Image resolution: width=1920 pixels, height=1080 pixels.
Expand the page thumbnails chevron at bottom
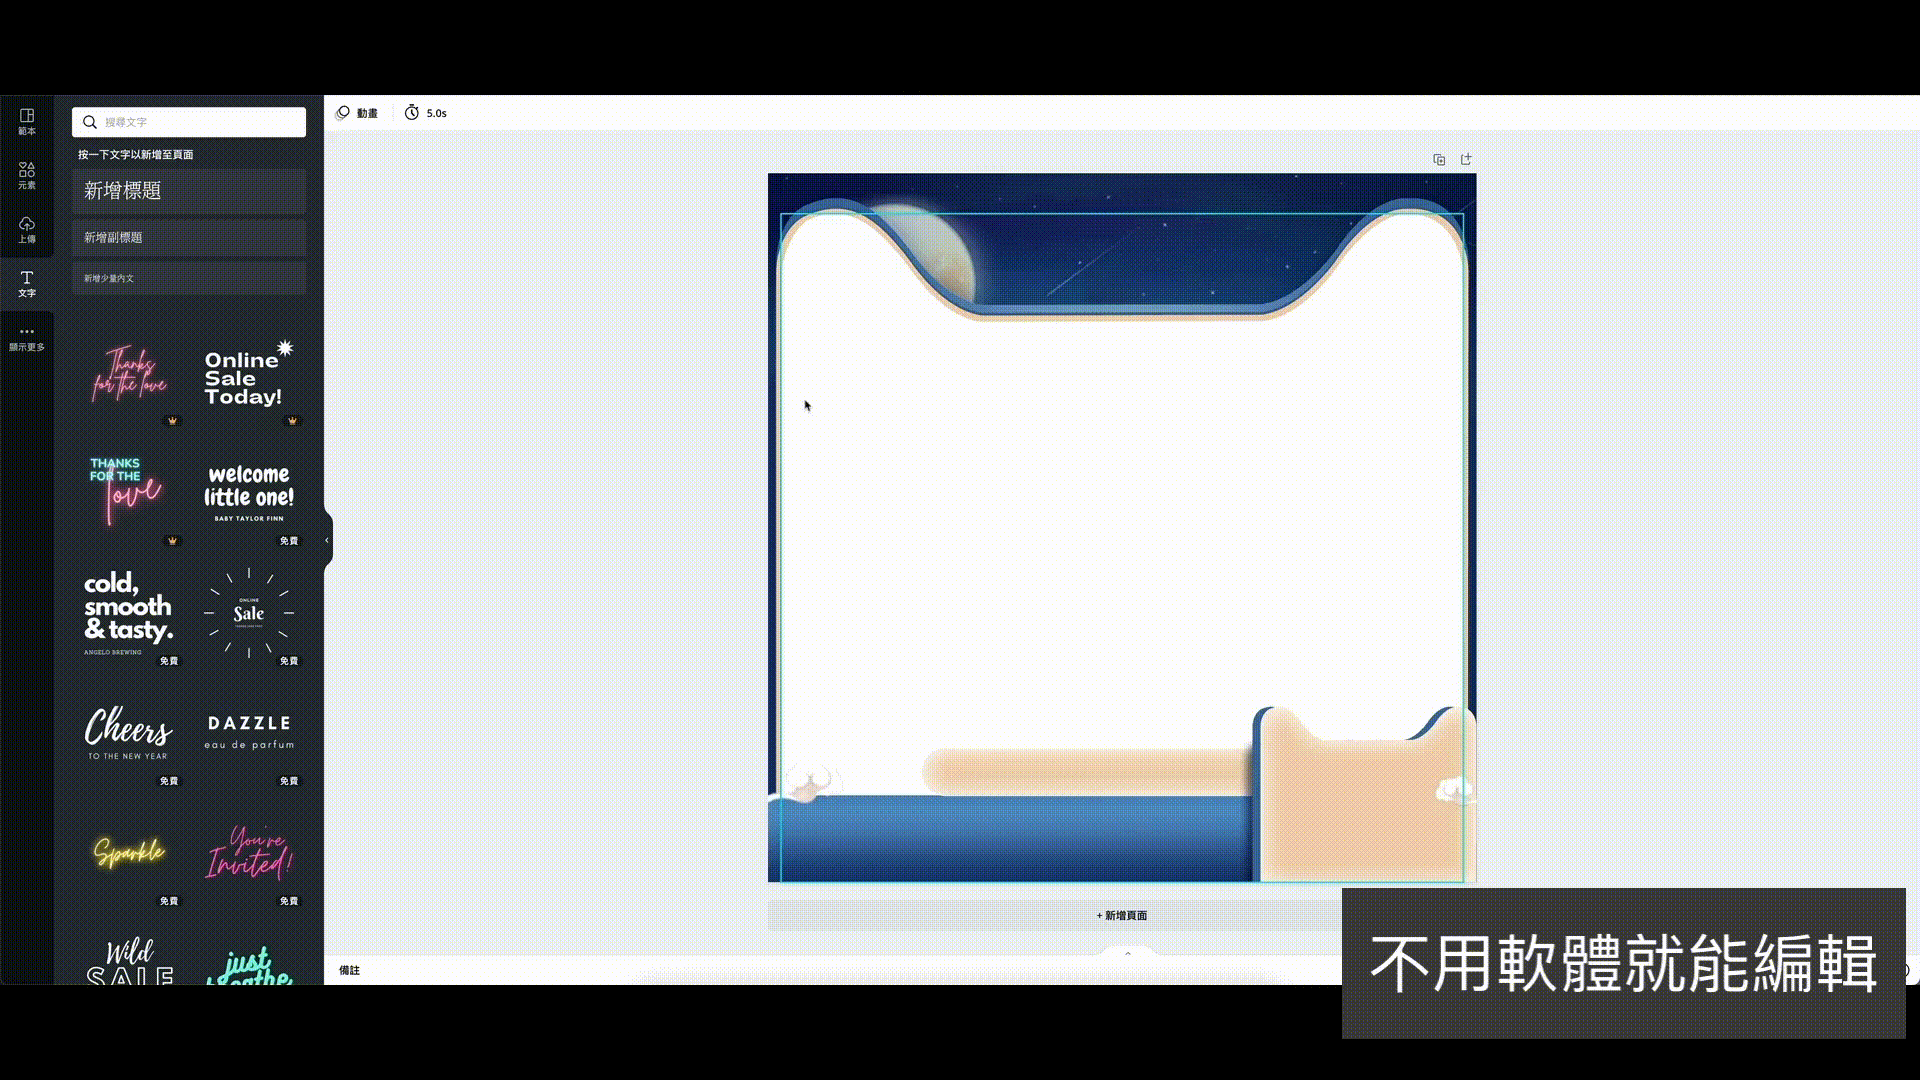pyautogui.click(x=1128, y=953)
